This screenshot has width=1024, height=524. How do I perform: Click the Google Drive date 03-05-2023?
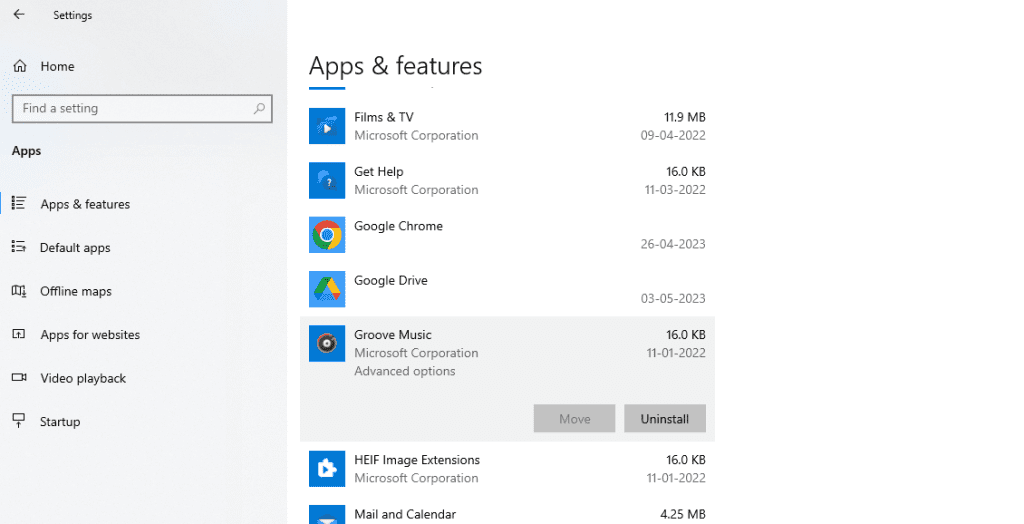click(673, 298)
